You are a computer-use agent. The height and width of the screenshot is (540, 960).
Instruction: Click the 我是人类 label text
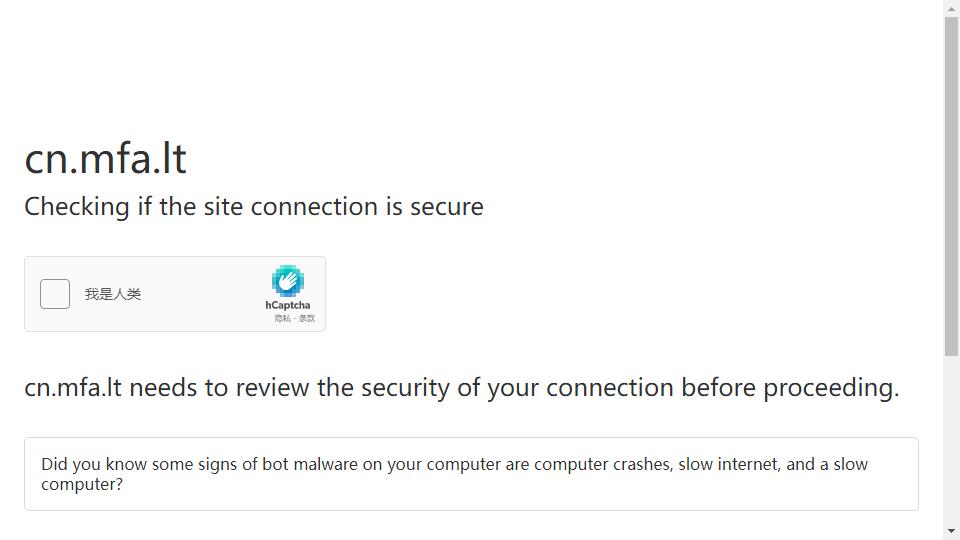(x=113, y=294)
